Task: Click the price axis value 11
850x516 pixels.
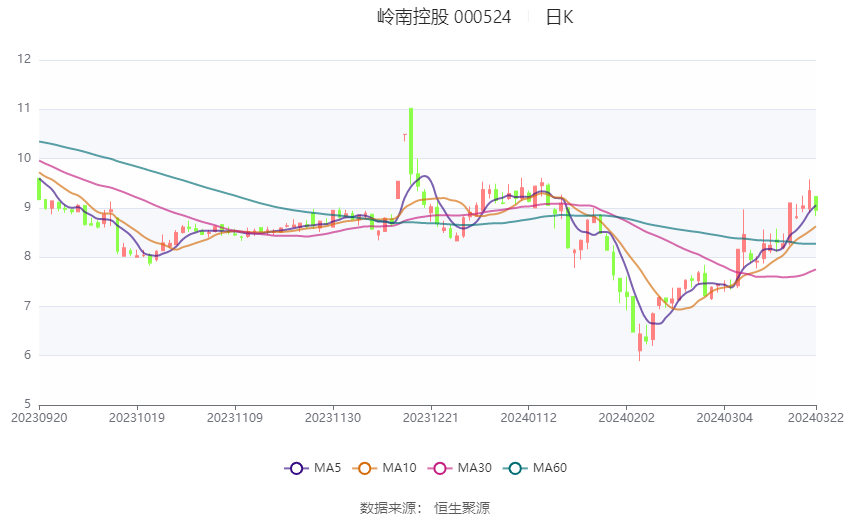Action: click(24, 108)
